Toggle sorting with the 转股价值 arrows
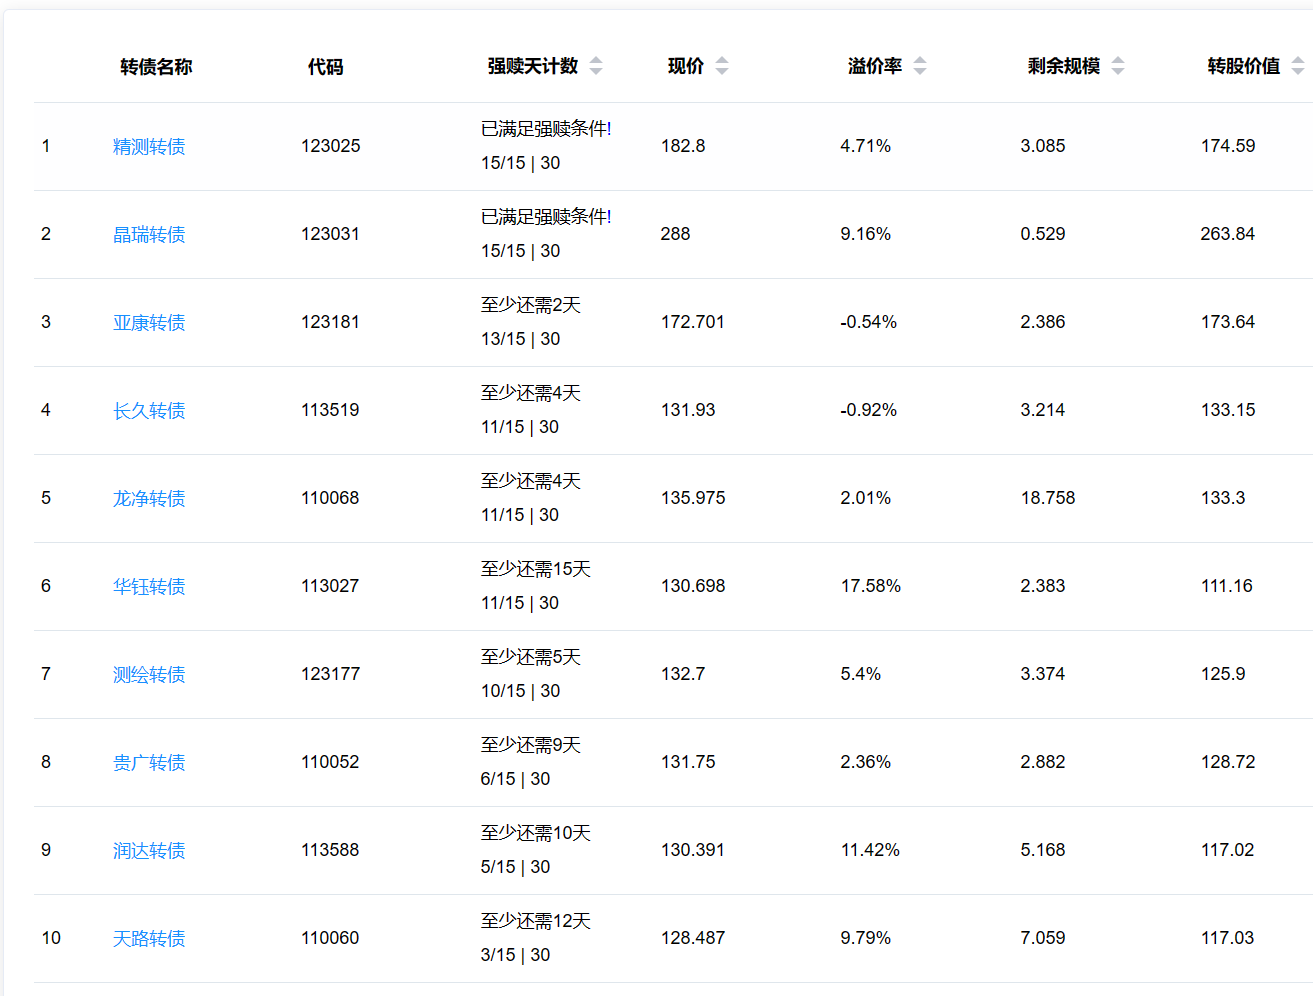This screenshot has width=1313, height=996. point(1297,66)
